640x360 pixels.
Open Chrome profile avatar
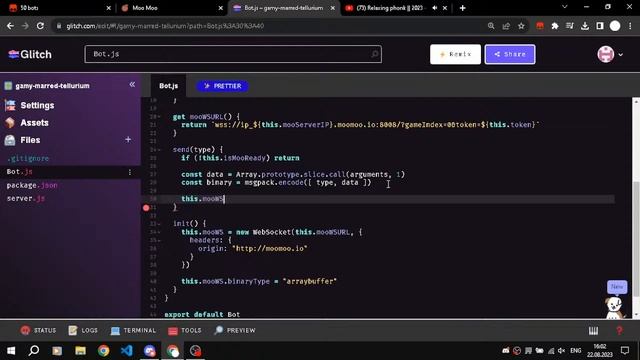615,26
